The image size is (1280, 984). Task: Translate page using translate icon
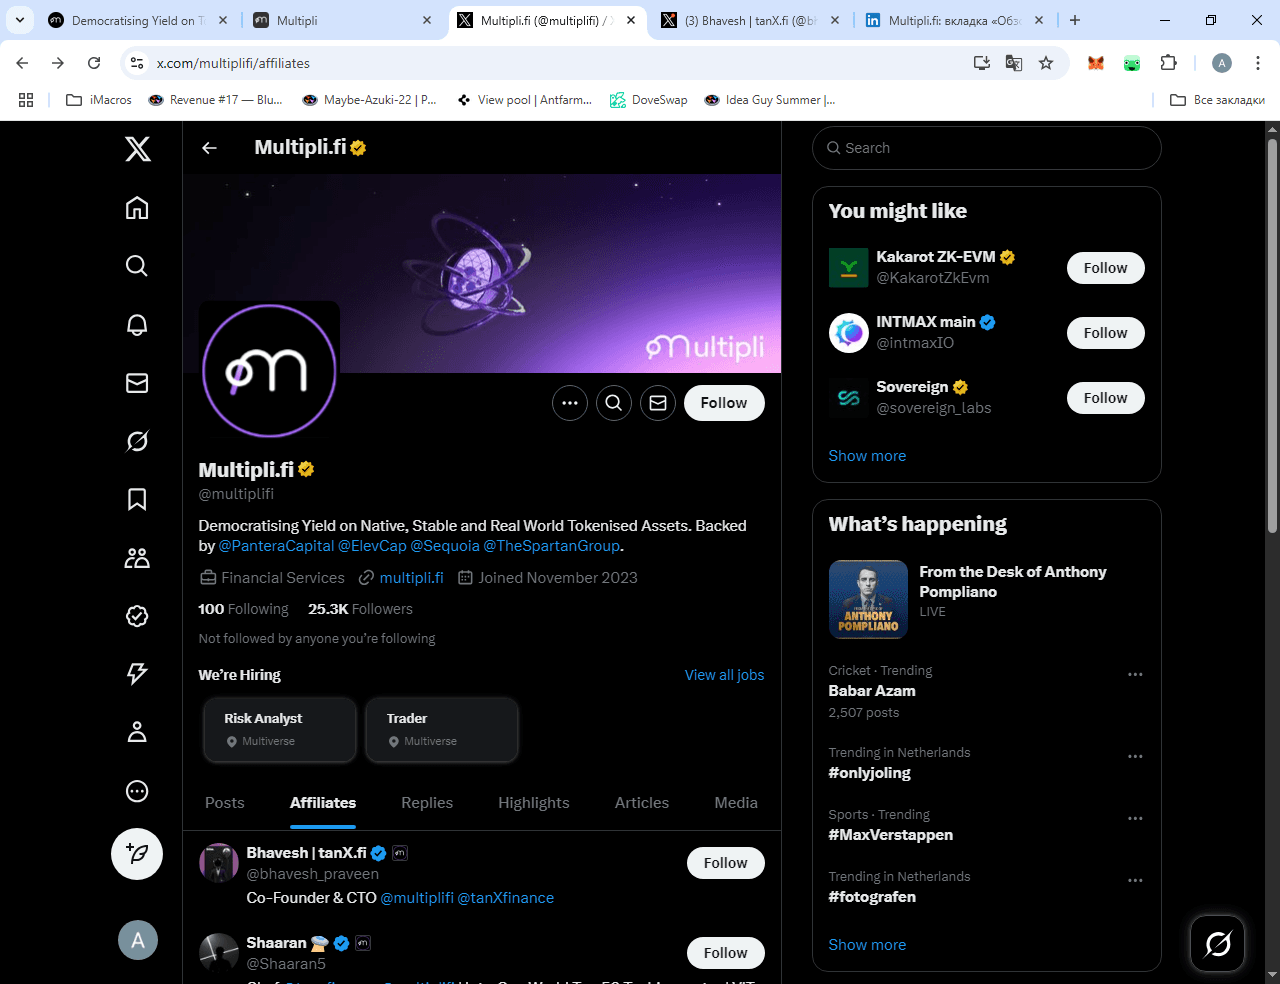click(1014, 63)
